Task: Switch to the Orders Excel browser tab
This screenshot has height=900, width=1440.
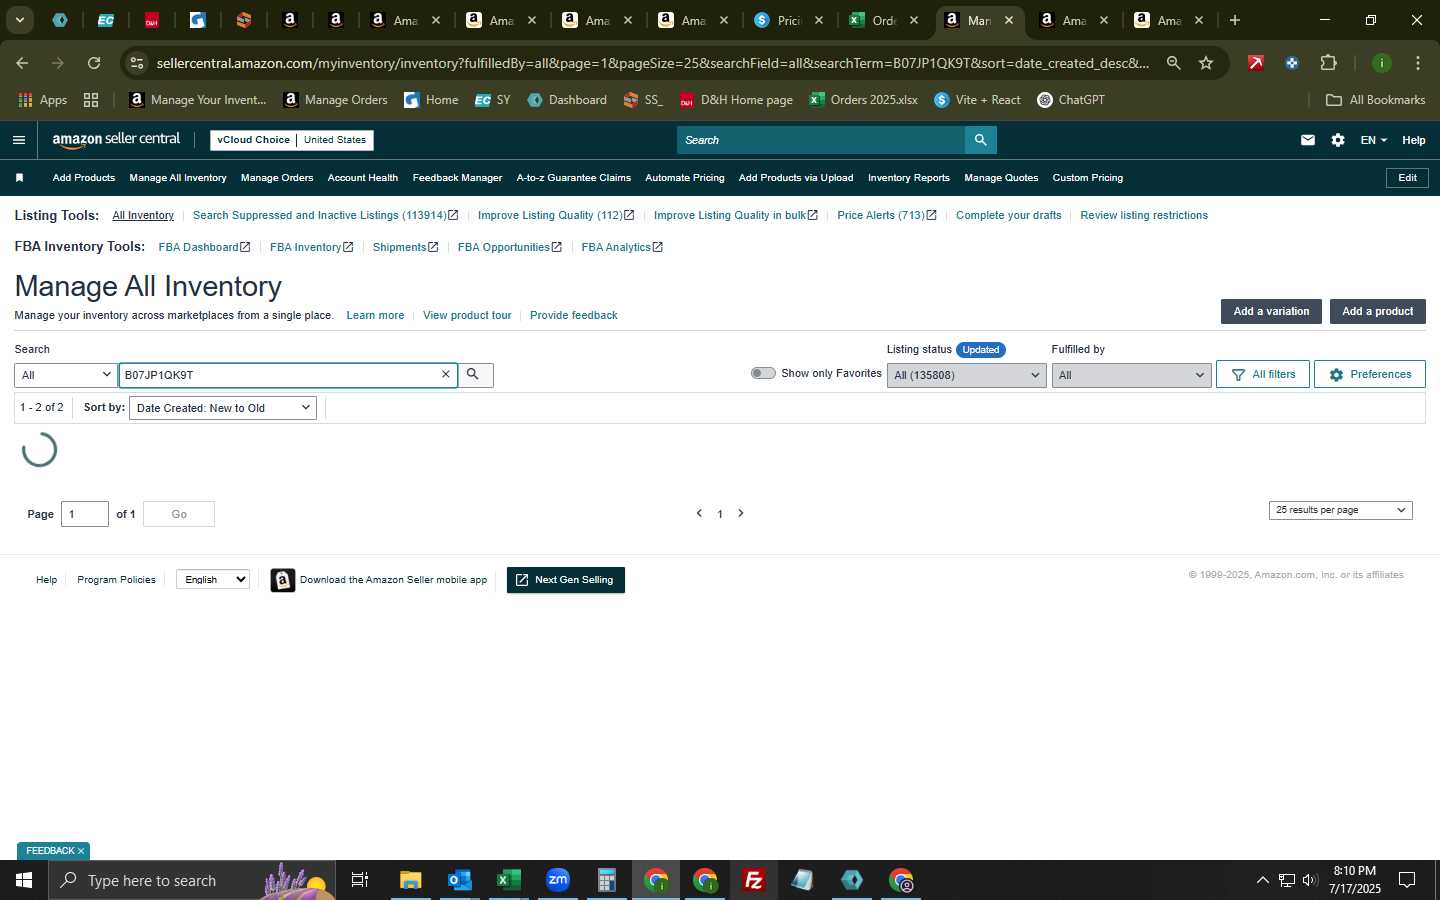Action: pyautogui.click(x=884, y=20)
